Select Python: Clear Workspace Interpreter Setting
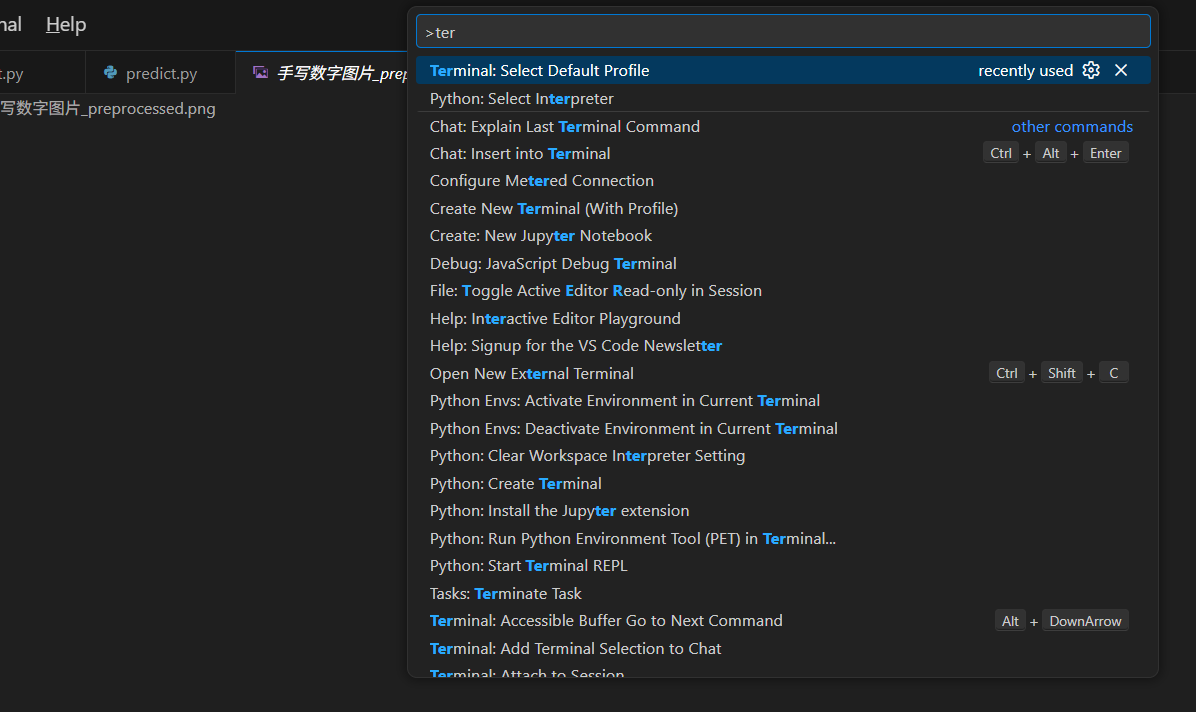Image resolution: width=1196 pixels, height=712 pixels. pos(783,456)
